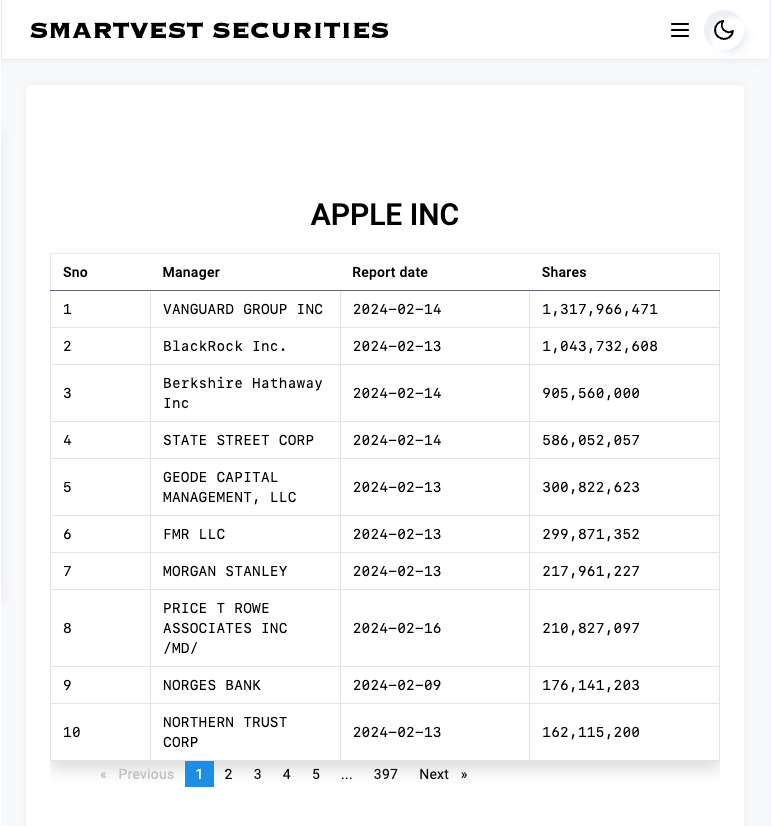The image size is (771, 826).
Task: Toggle dark mode with moon icon
Action: coord(724,30)
